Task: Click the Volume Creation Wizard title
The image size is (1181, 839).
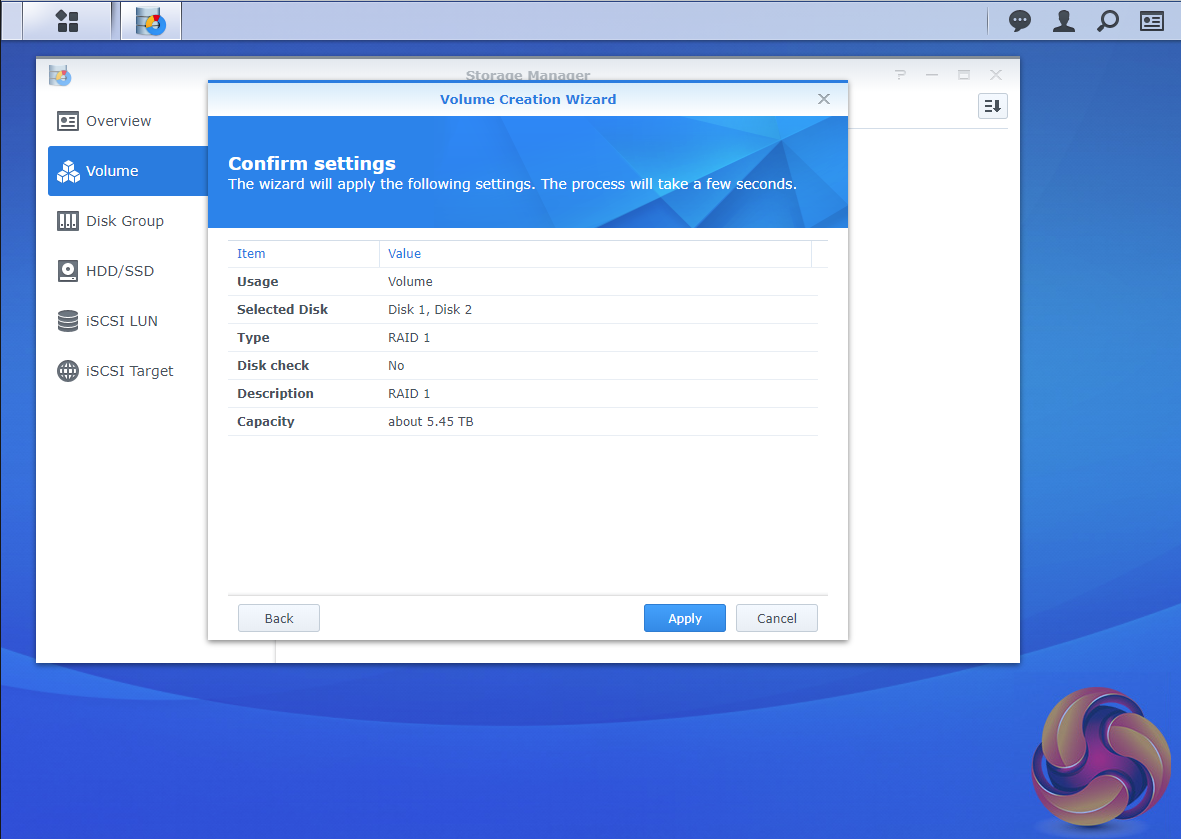Action: point(528,99)
